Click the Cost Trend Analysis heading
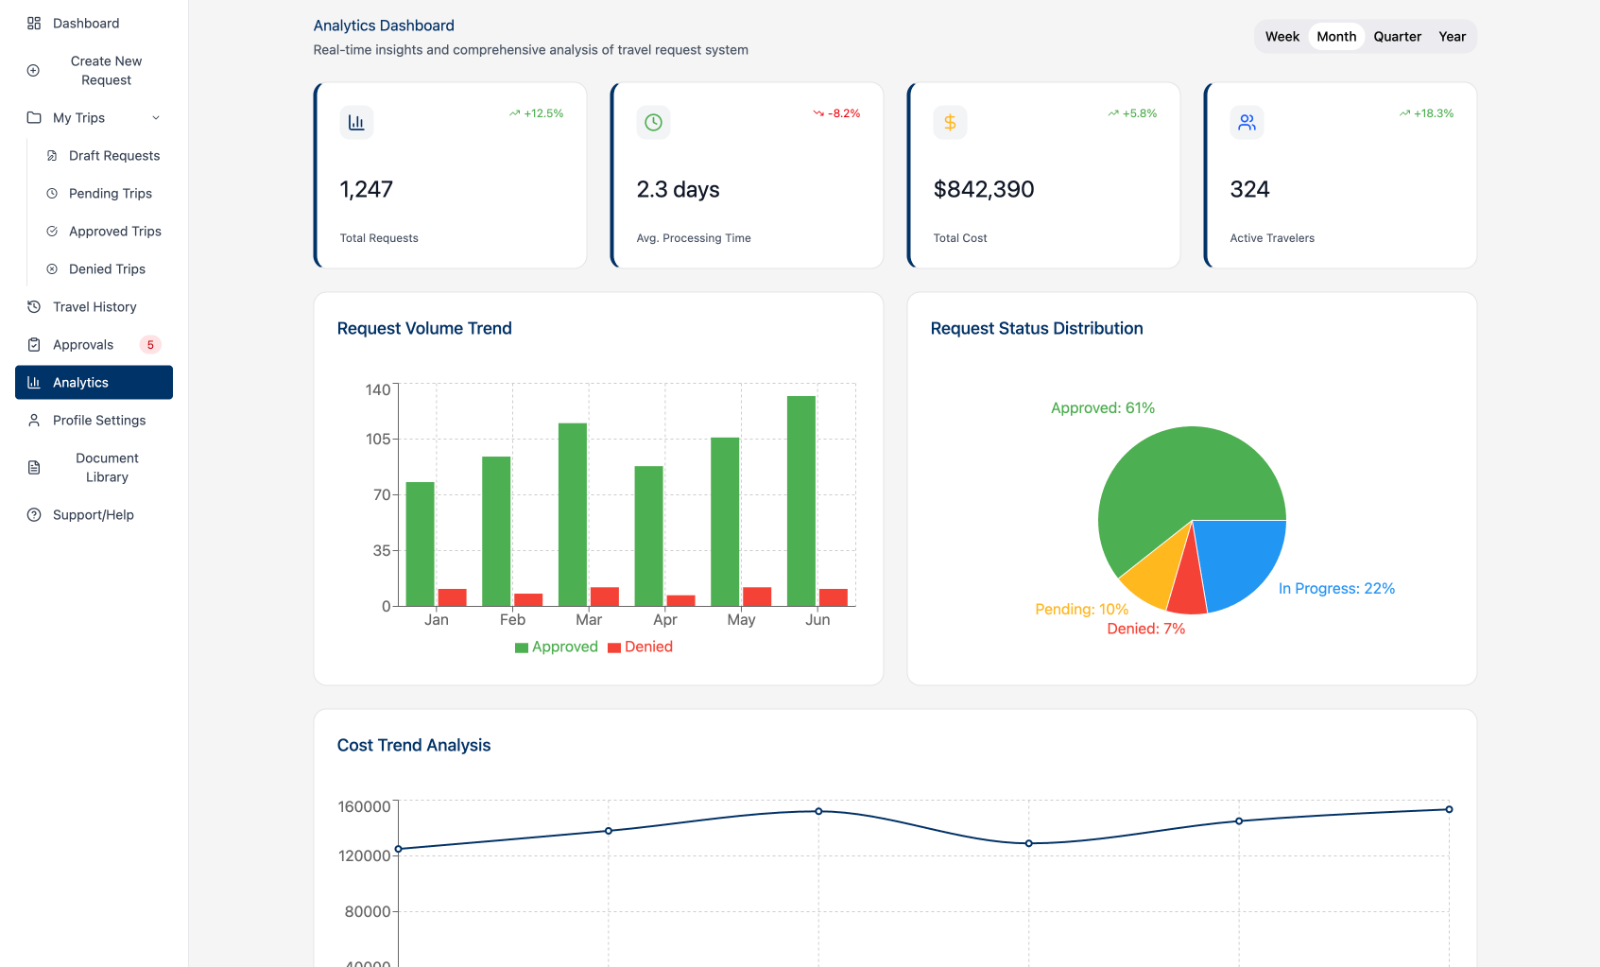 point(414,745)
